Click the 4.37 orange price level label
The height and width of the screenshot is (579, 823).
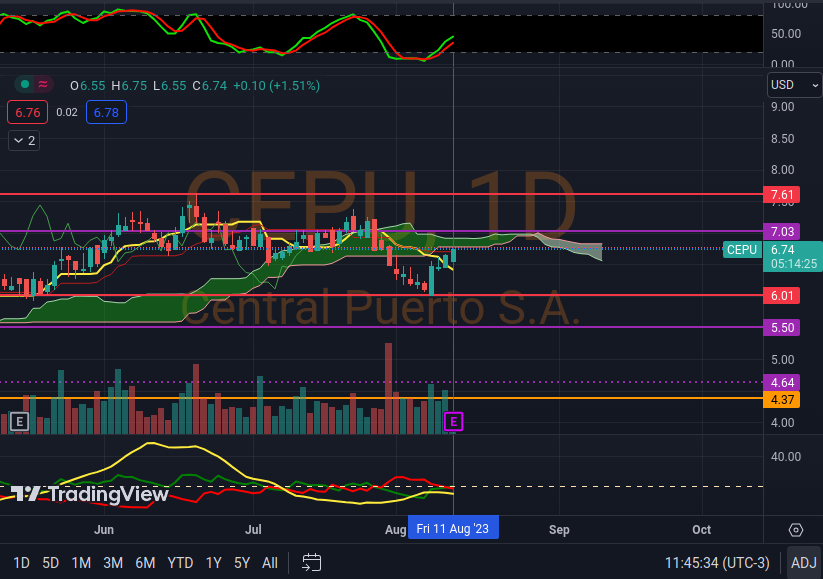point(782,399)
